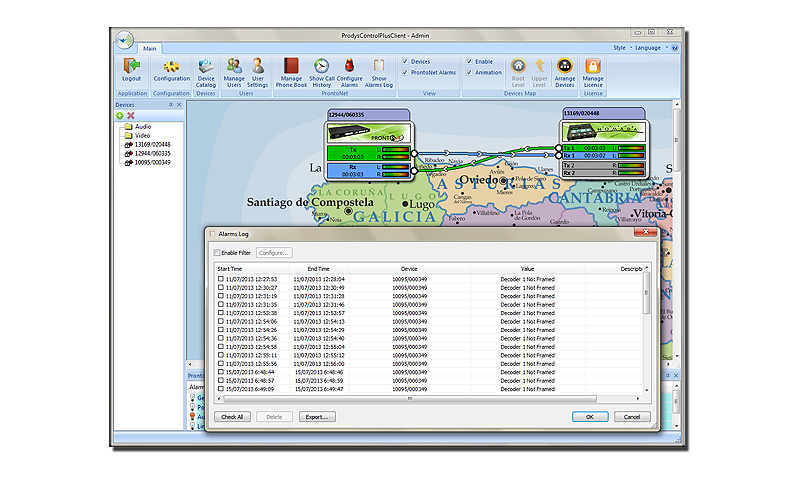Open the Language dropdown
Screen dimensions: 800x480
(648, 47)
